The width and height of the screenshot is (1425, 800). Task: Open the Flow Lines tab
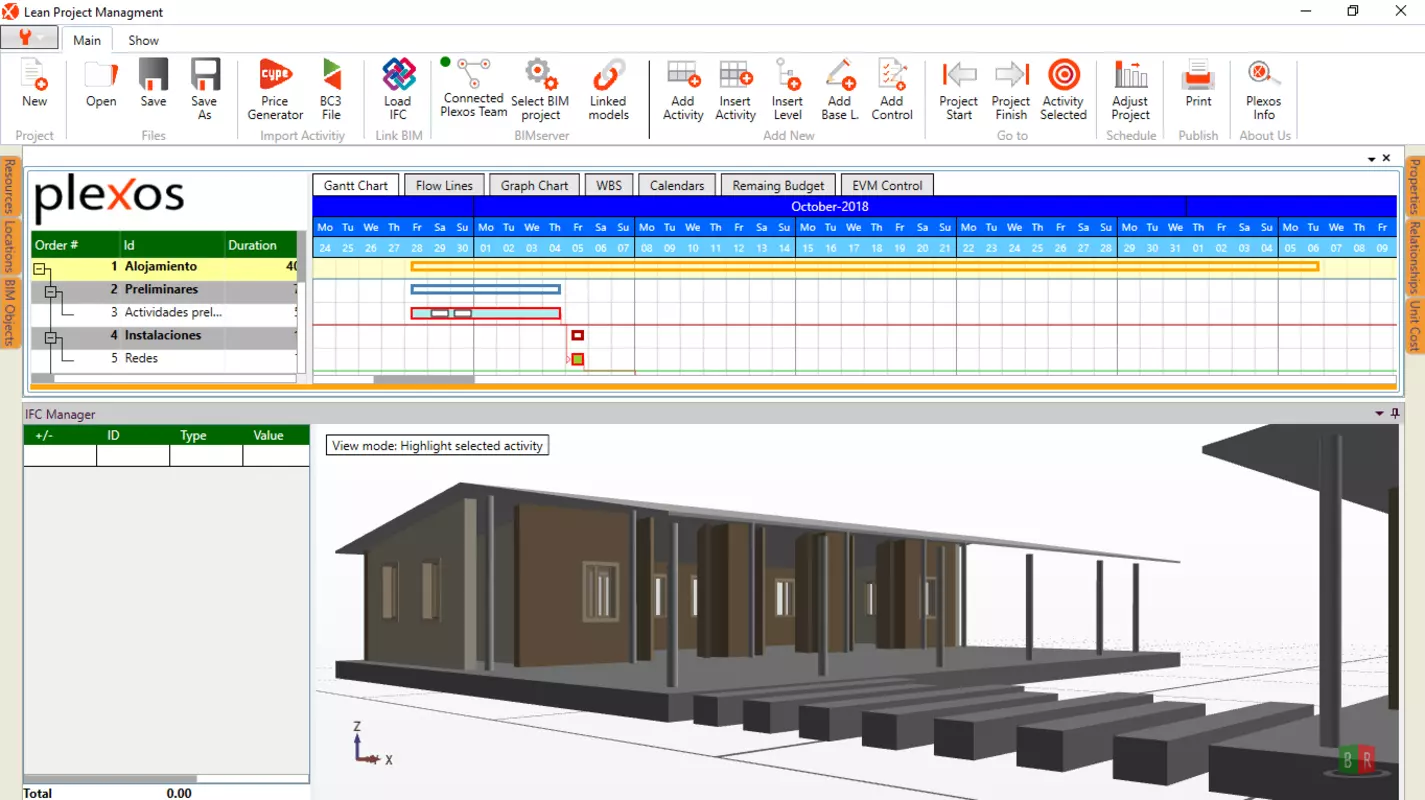tap(444, 185)
